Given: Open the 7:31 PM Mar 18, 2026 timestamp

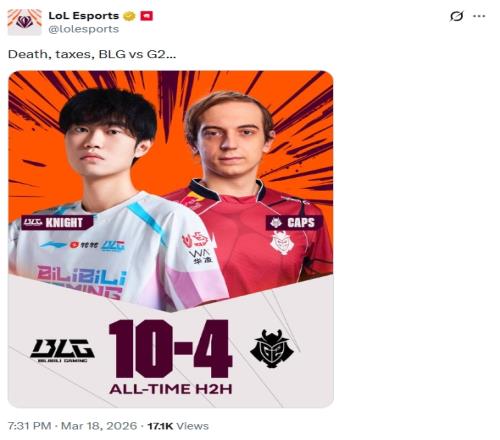Looking at the screenshot, I should [x=72, y=426].
